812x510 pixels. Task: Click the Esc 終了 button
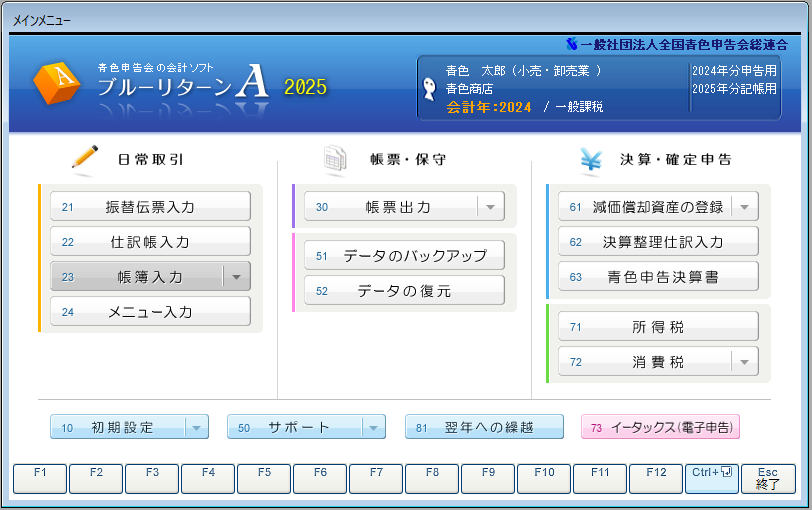coord(768,478)
